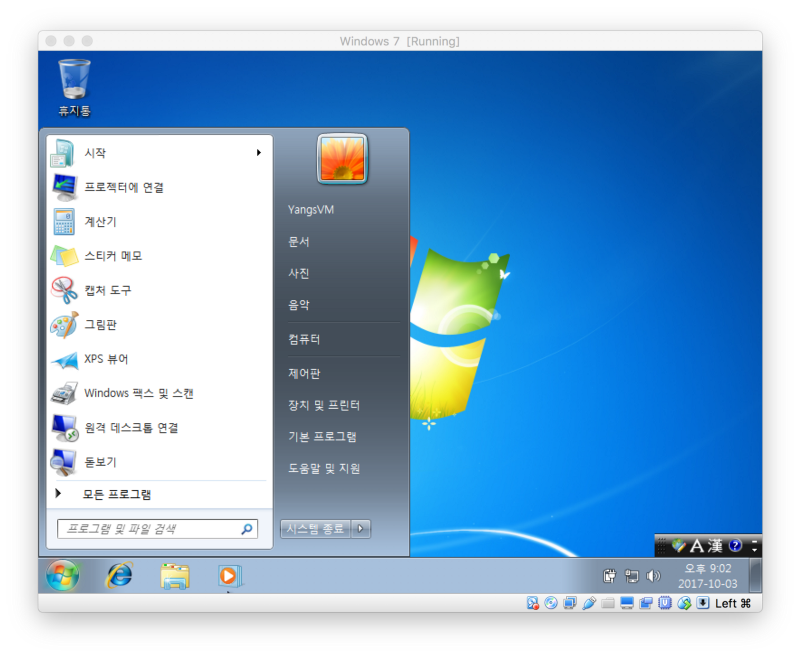Image resolution: width=800 pixels, height=657 pixels.
Task: Click the Show Desktop strip
Action: [x=755, y=576]
